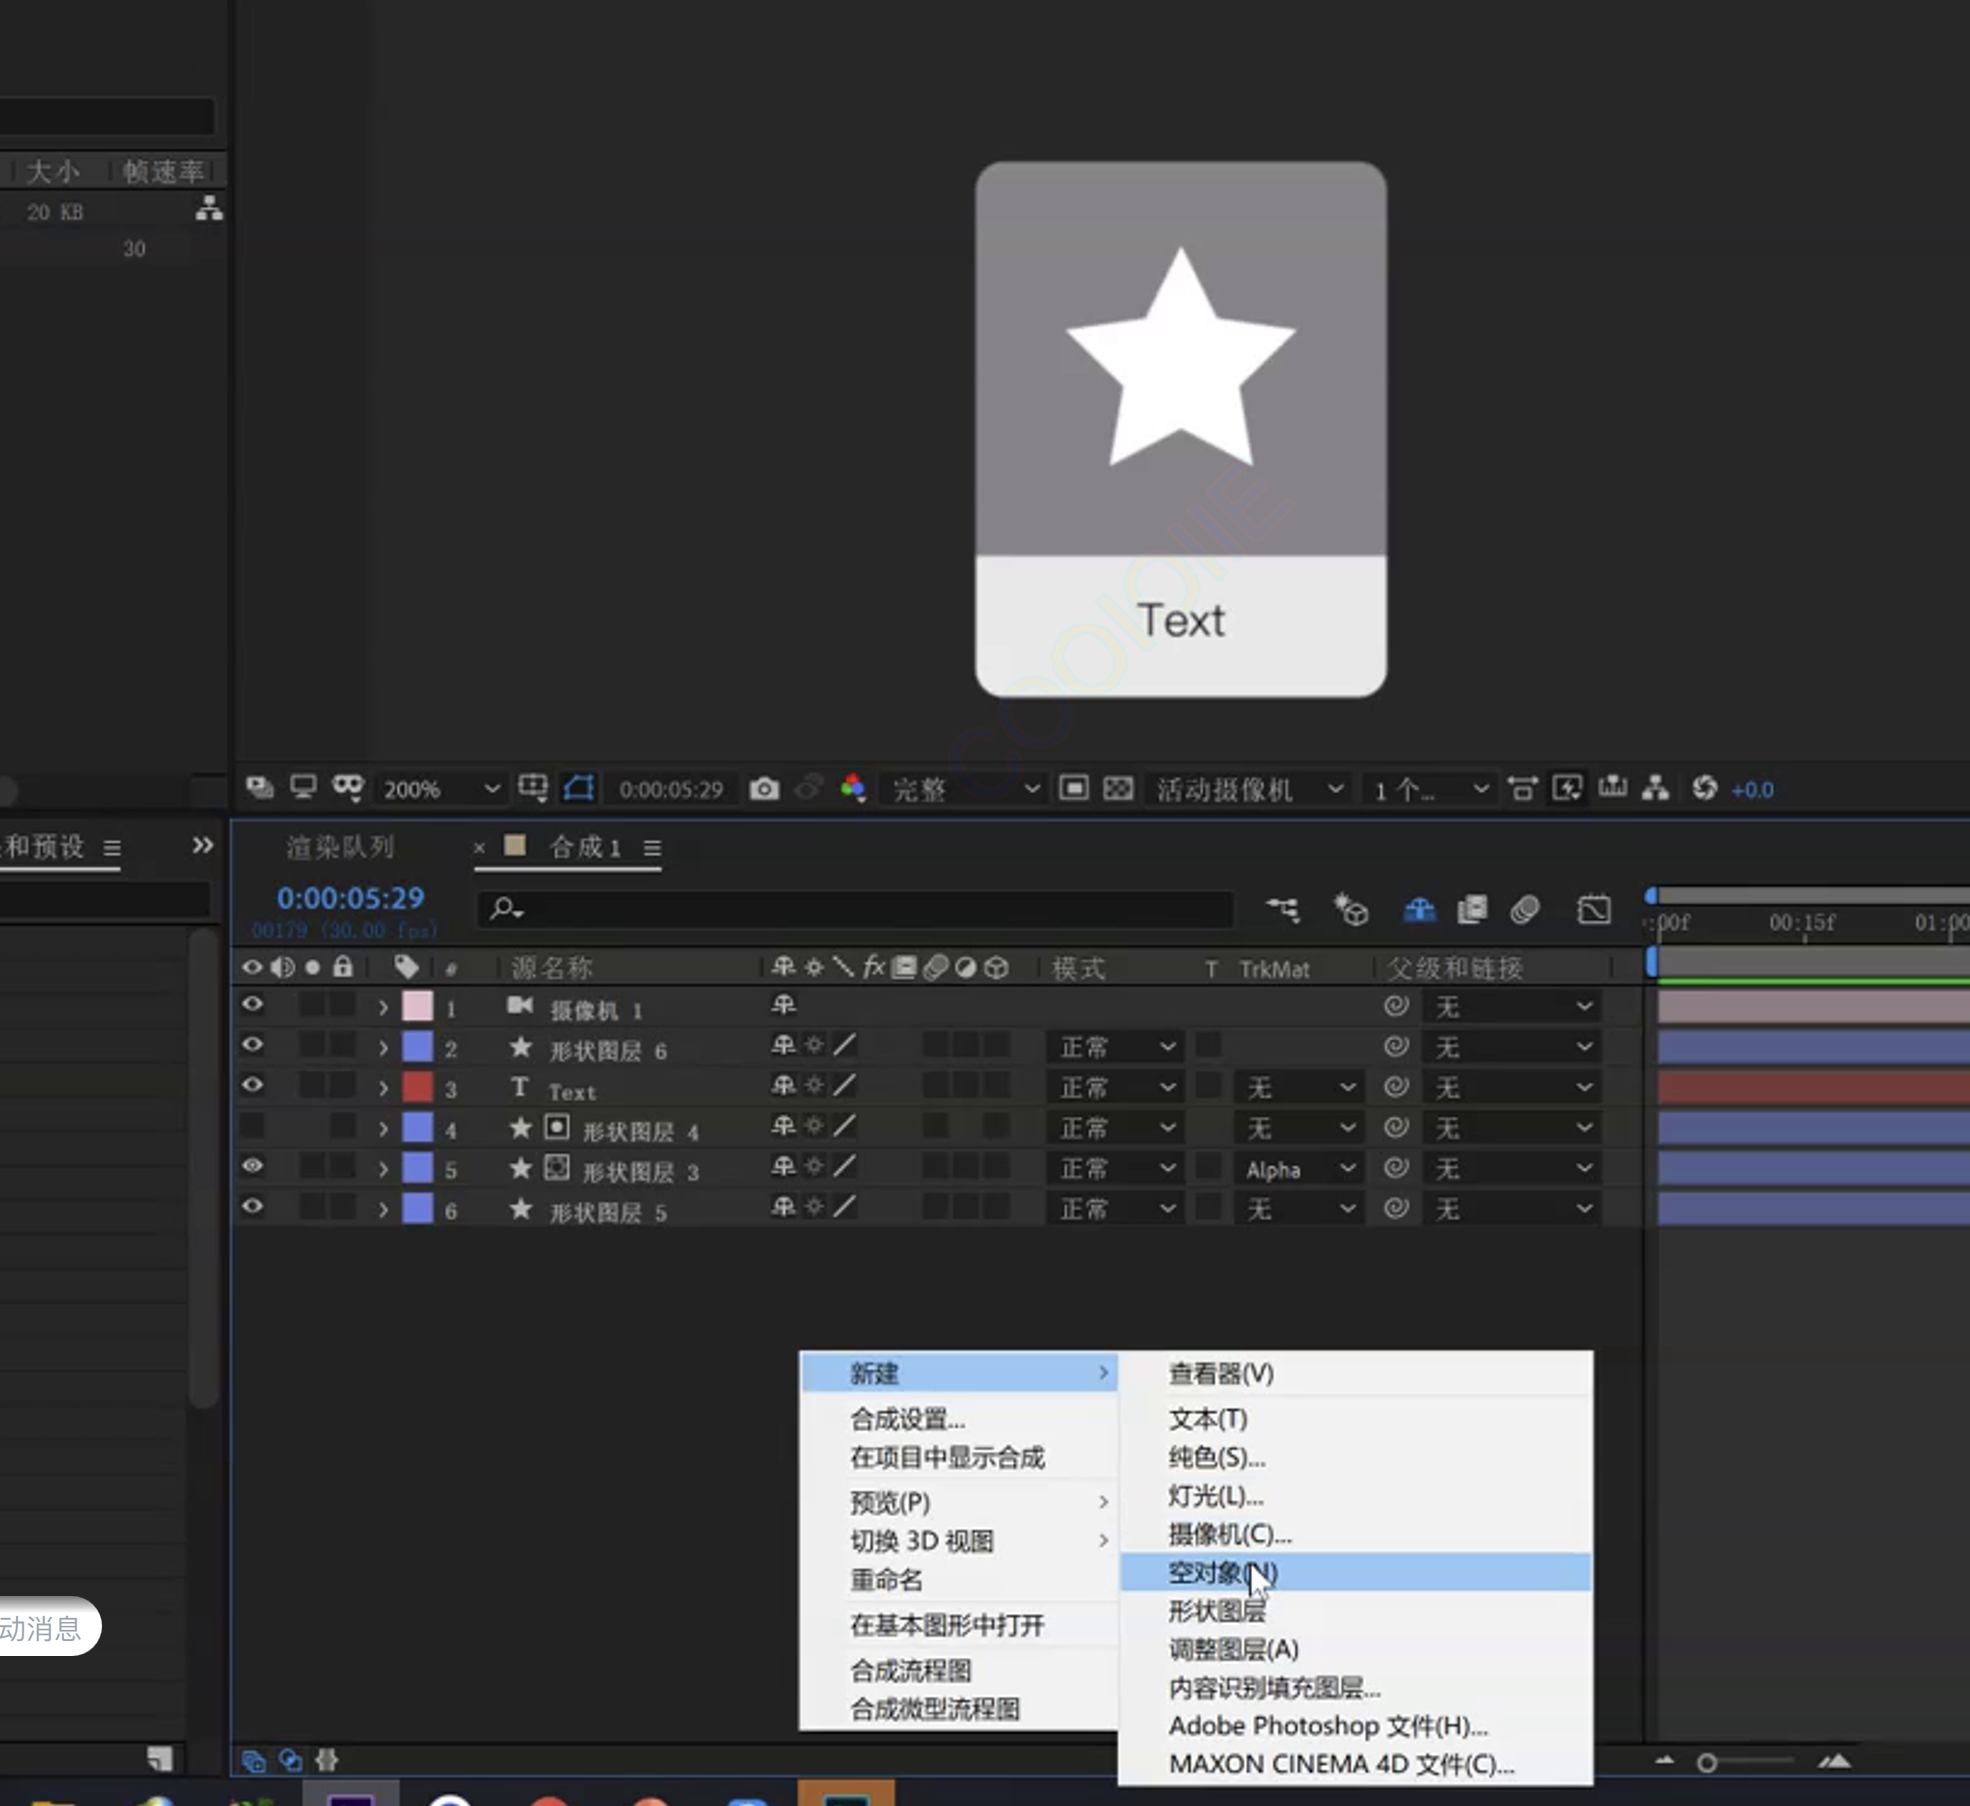Click the snapshot camera icon in viewer toolbar
This screenshot has width=1970, height=1806.
click(764, 789)
